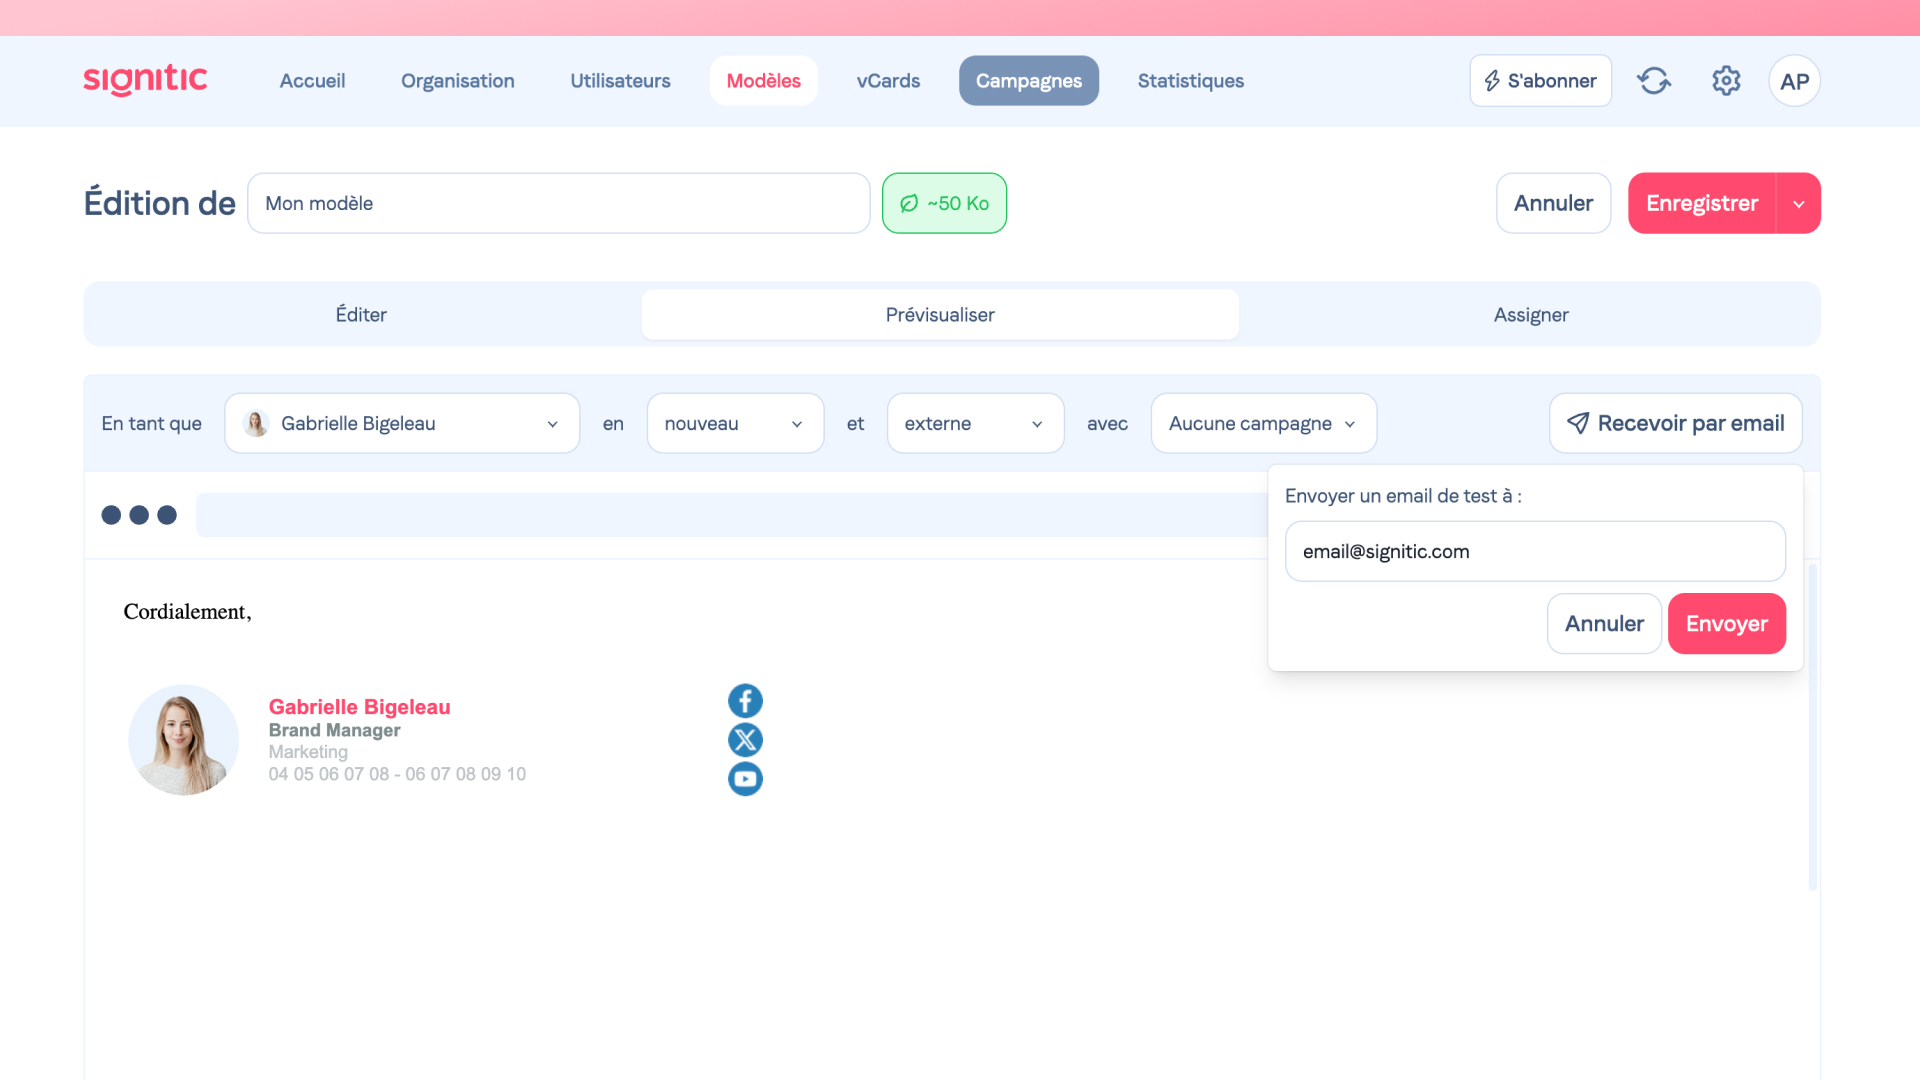Click X Twitter icon in signature

pyautogui.click(x=745, y=740)
